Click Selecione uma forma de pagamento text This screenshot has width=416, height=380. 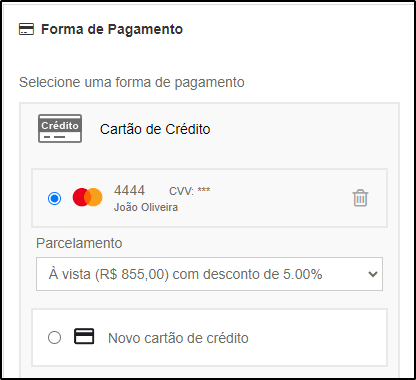click(132, 82)
